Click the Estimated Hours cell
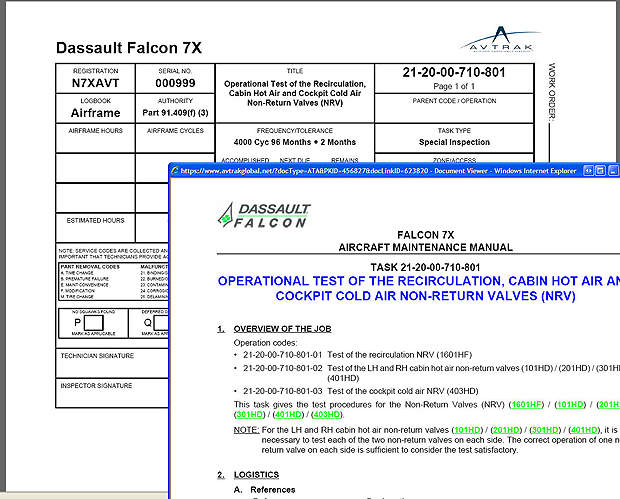 point(95,227)
